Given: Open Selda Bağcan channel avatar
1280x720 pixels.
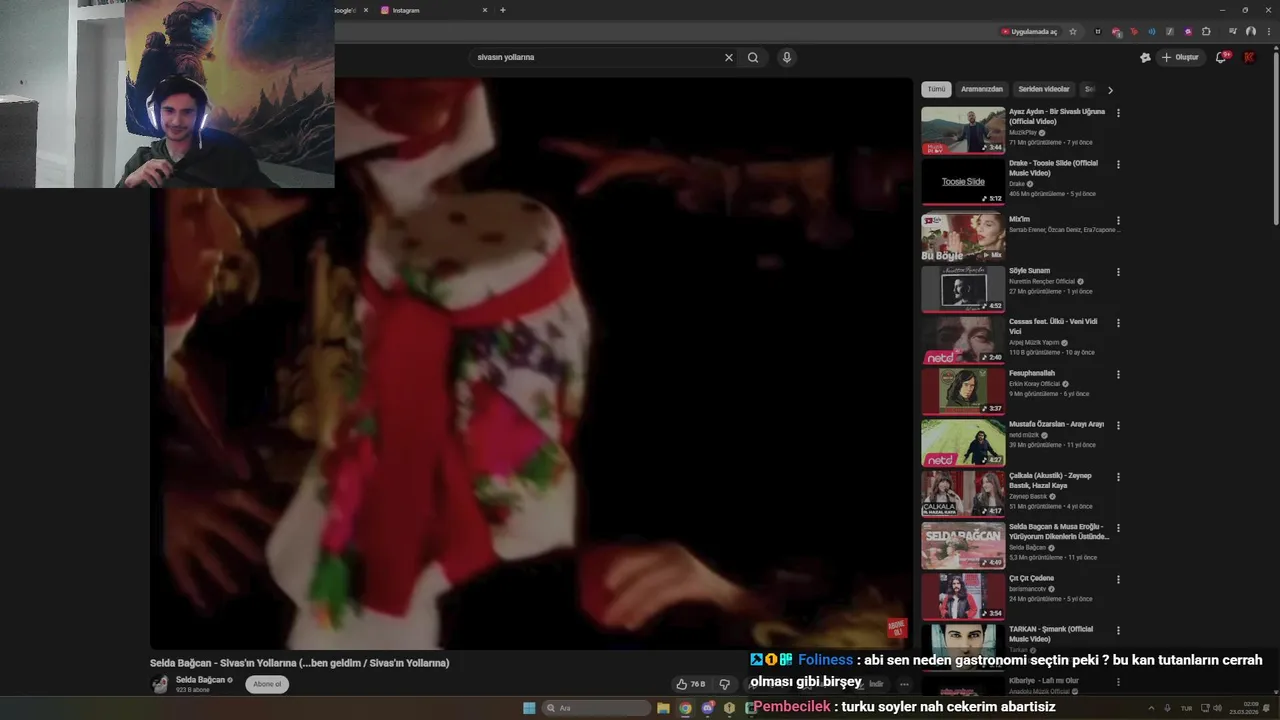Looking at the screenshot, I should pos(159,684).
